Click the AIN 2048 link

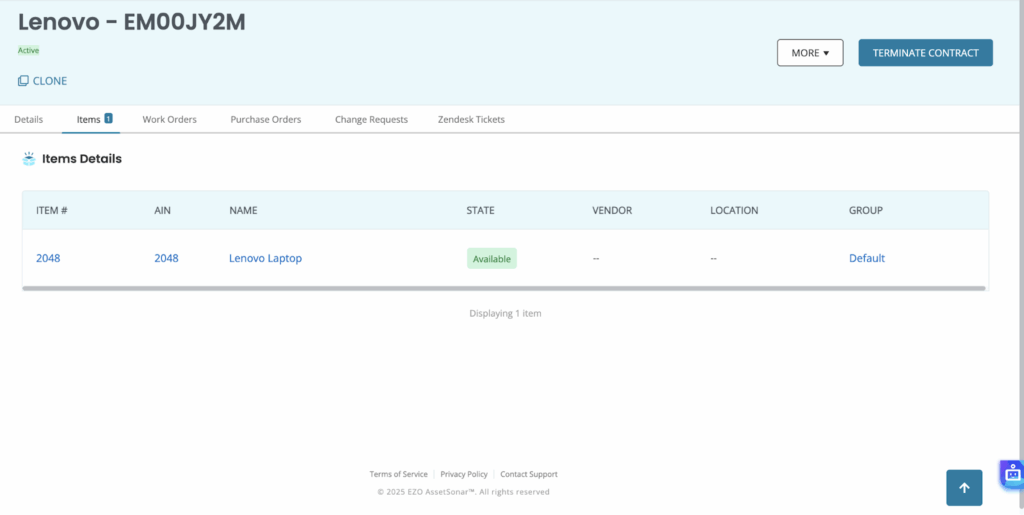[x=166, y=258]
